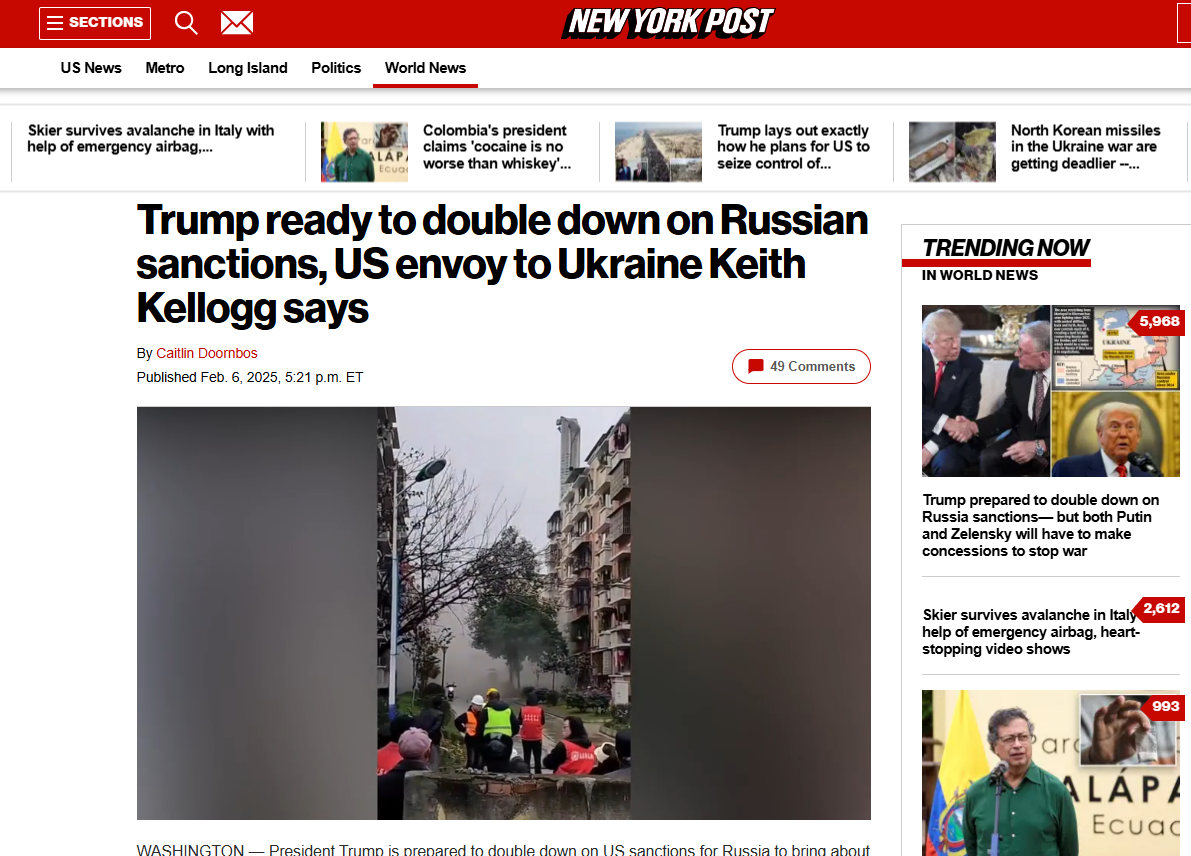1191x856 pixels.
Task: Open North Korean missiles story thumbnail
Action: click(x=952, y=152)
